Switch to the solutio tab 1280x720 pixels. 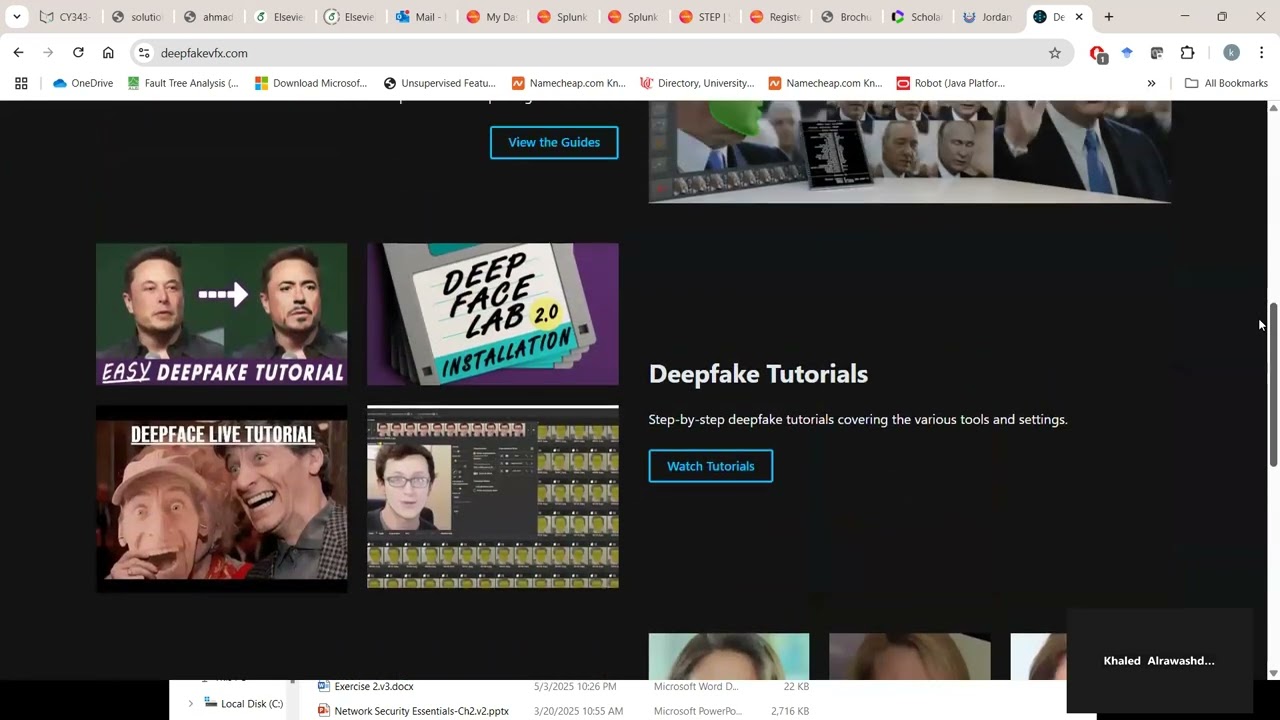click(137, 17)
